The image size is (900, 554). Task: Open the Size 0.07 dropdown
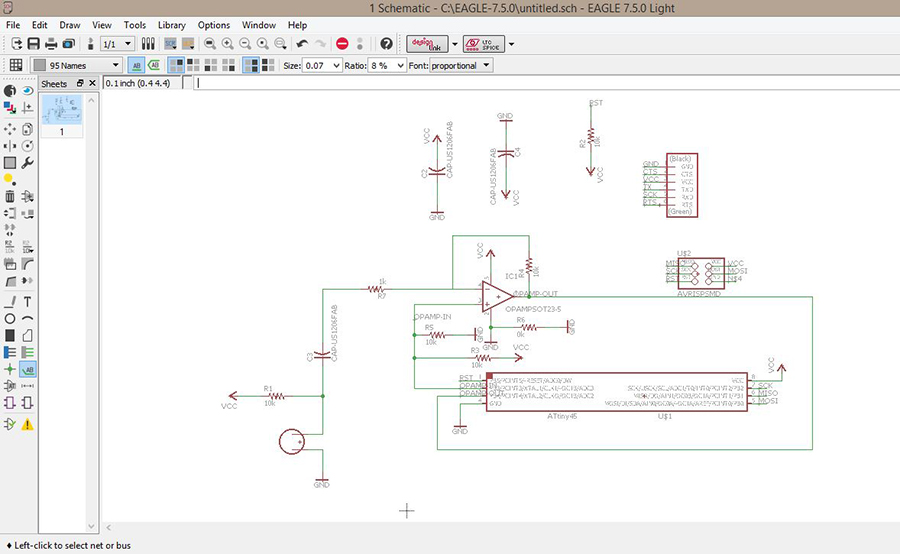(322, 65)
